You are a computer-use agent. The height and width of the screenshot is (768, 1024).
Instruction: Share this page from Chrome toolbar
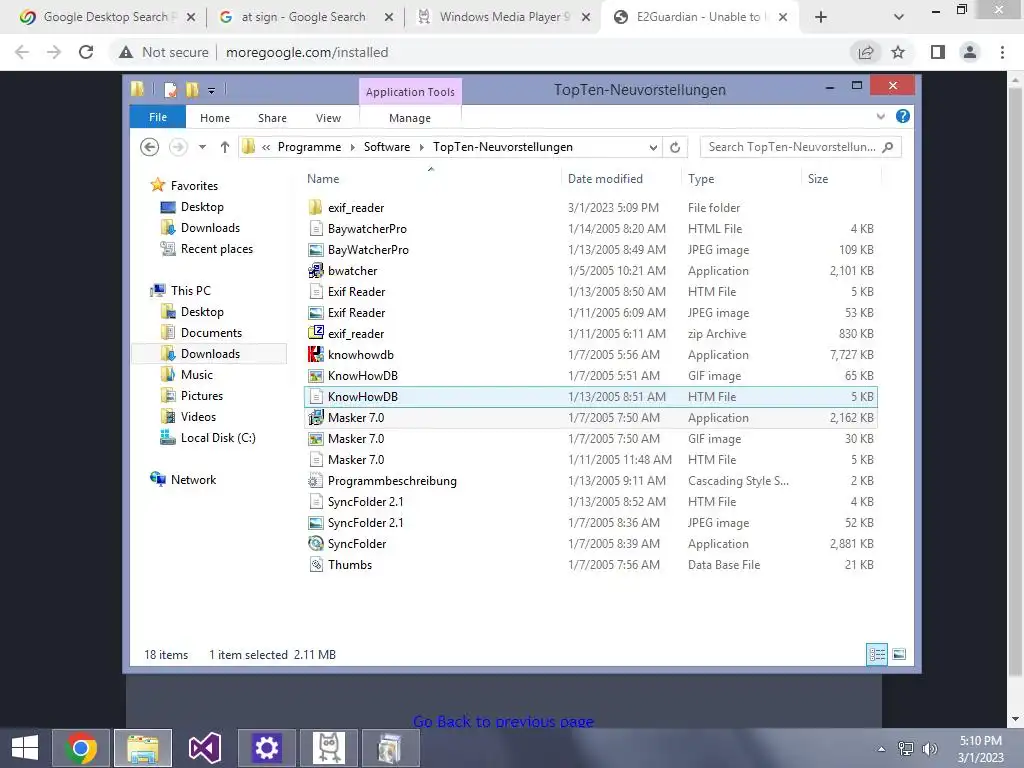865,52
